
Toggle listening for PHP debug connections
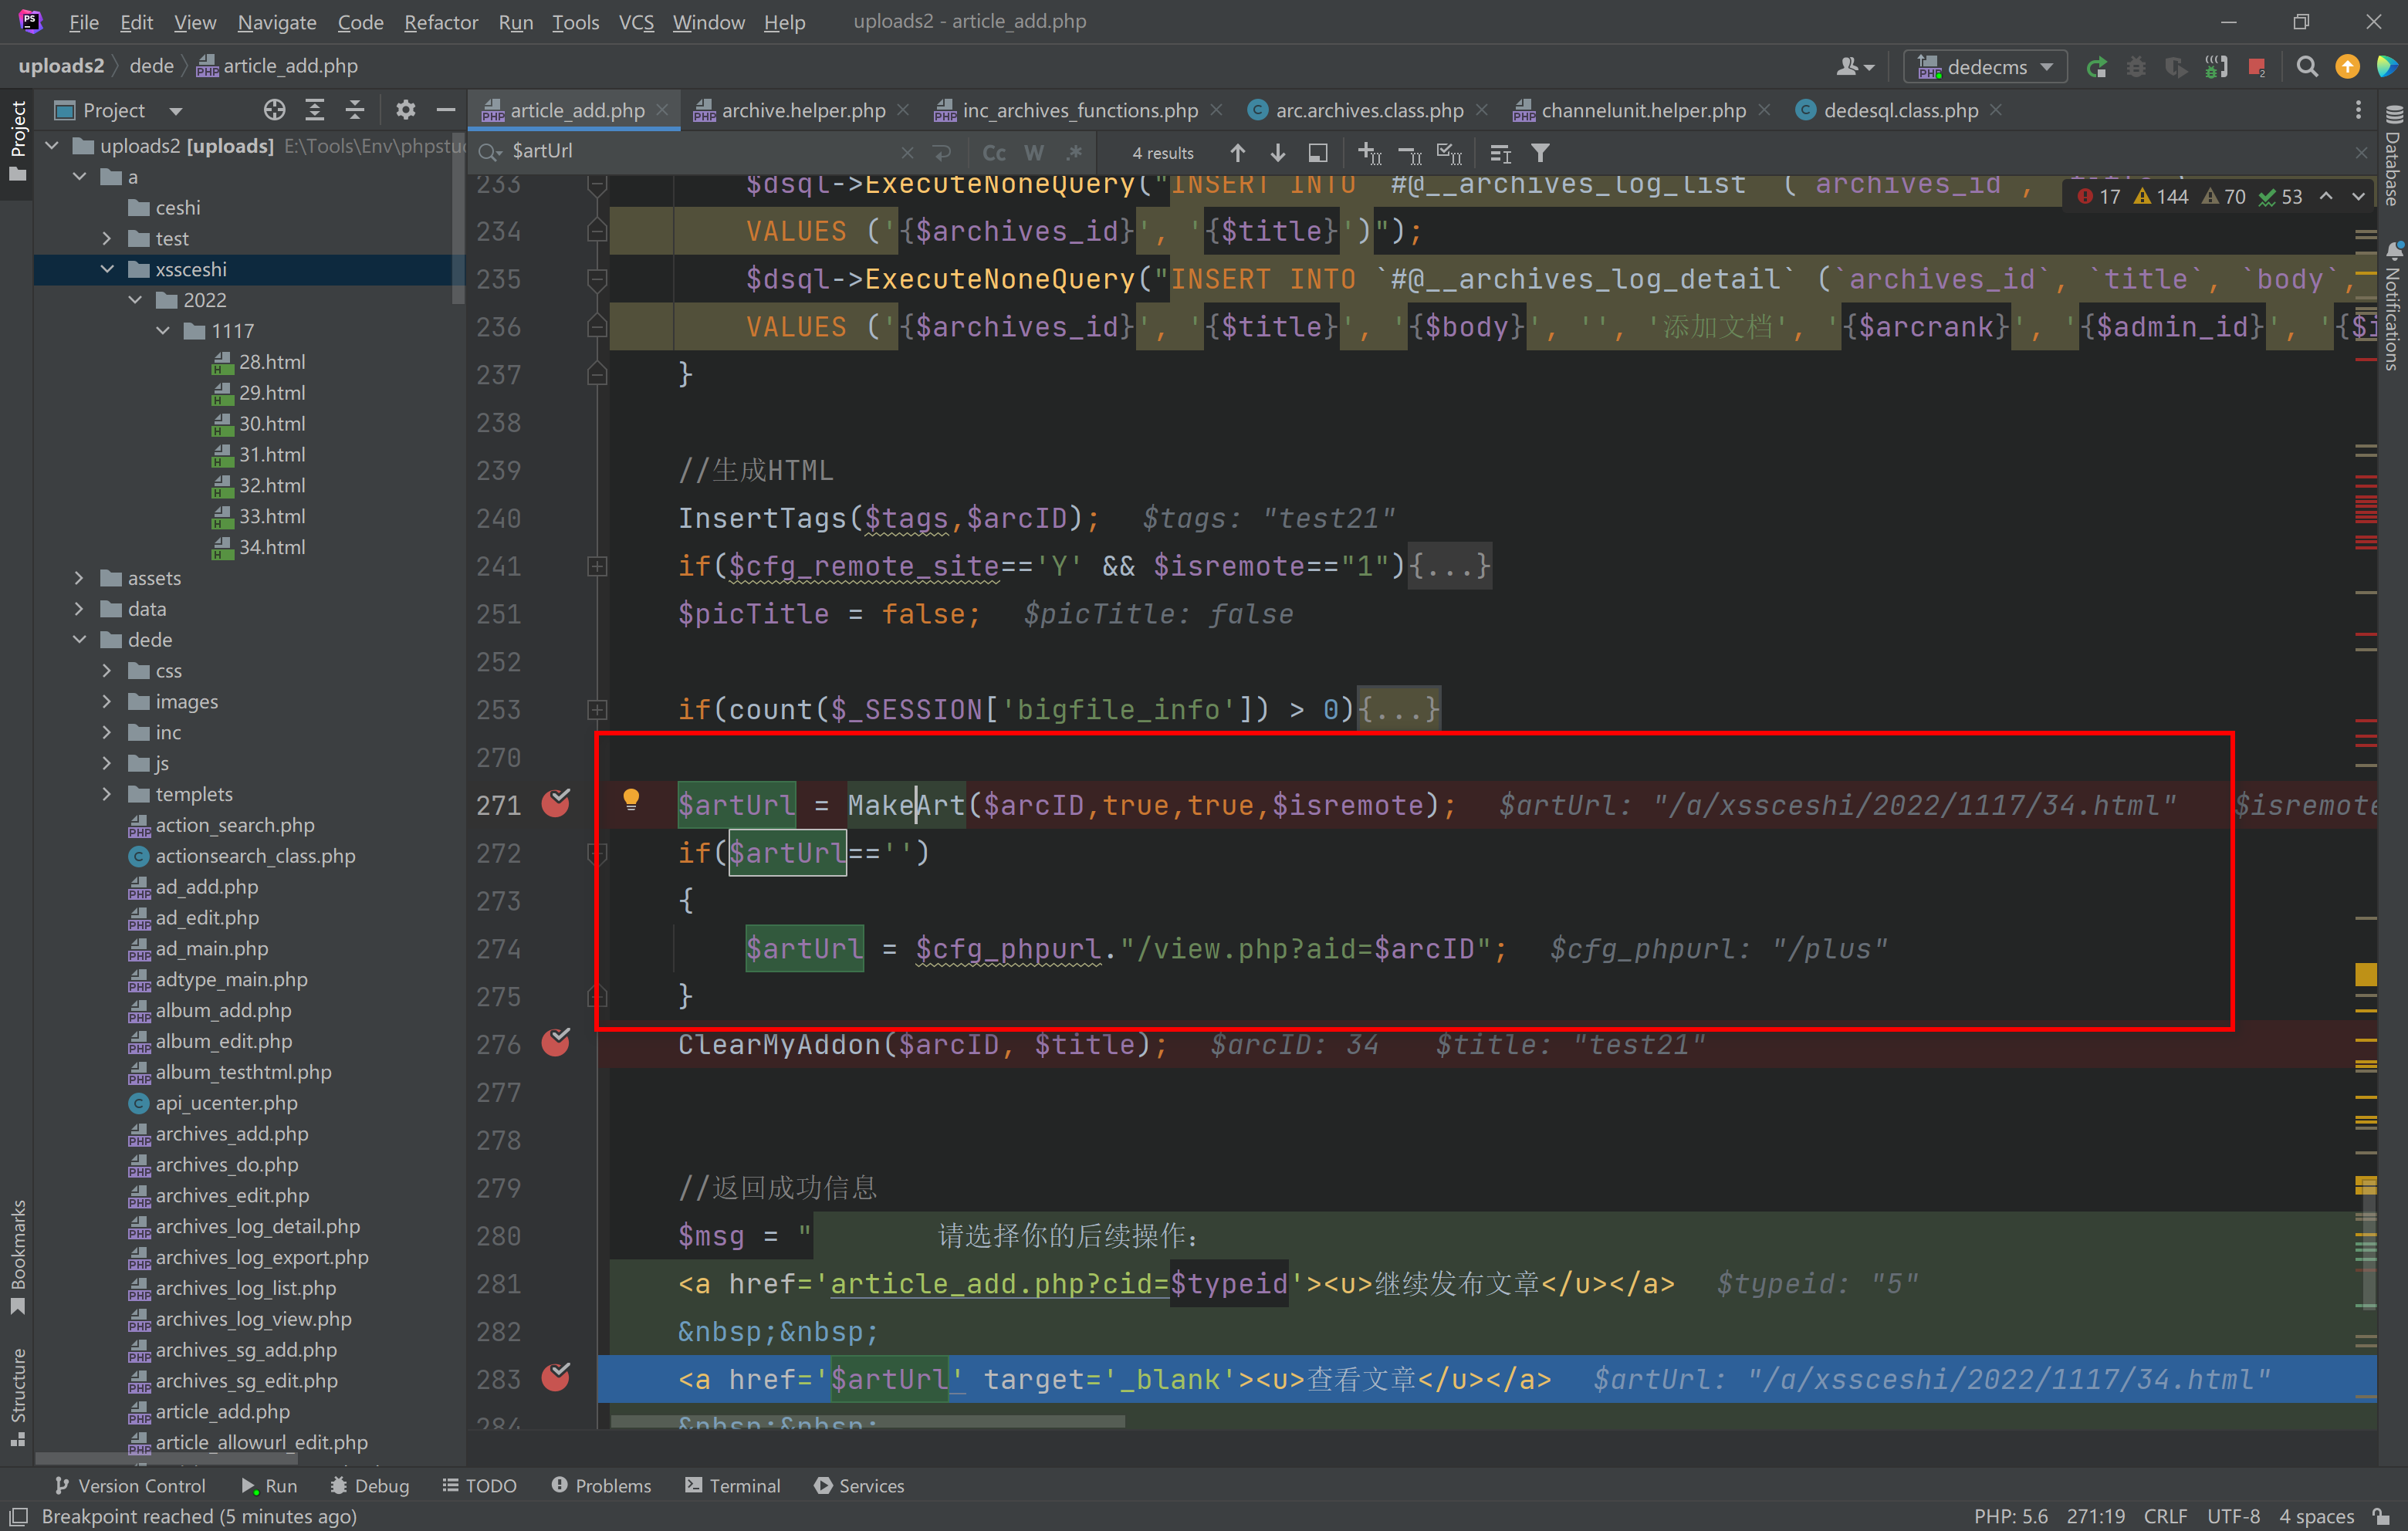pos(2216,67)
